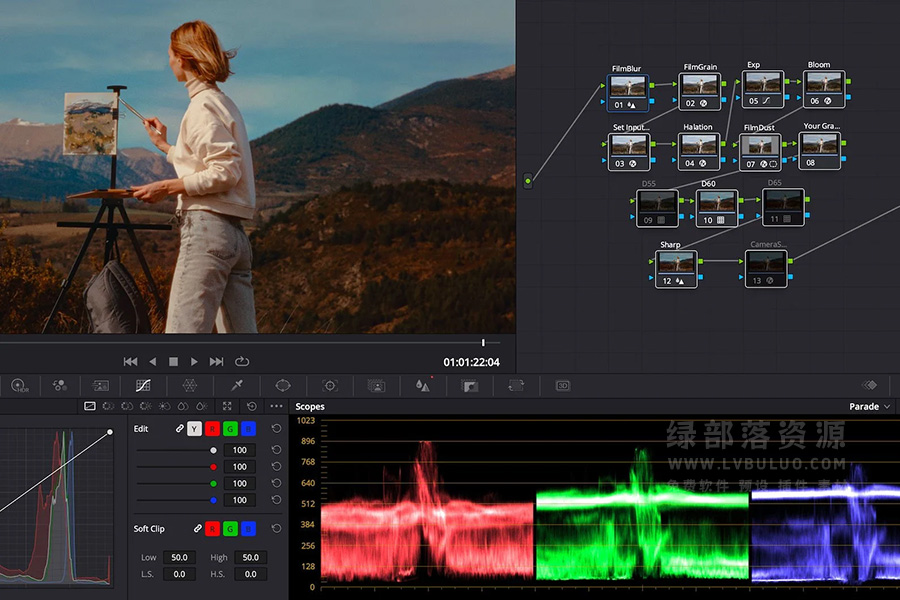The height and width of the screenshot is (600, 900).
Task: Click the red intensity slider handle
Action: point(213,467)
